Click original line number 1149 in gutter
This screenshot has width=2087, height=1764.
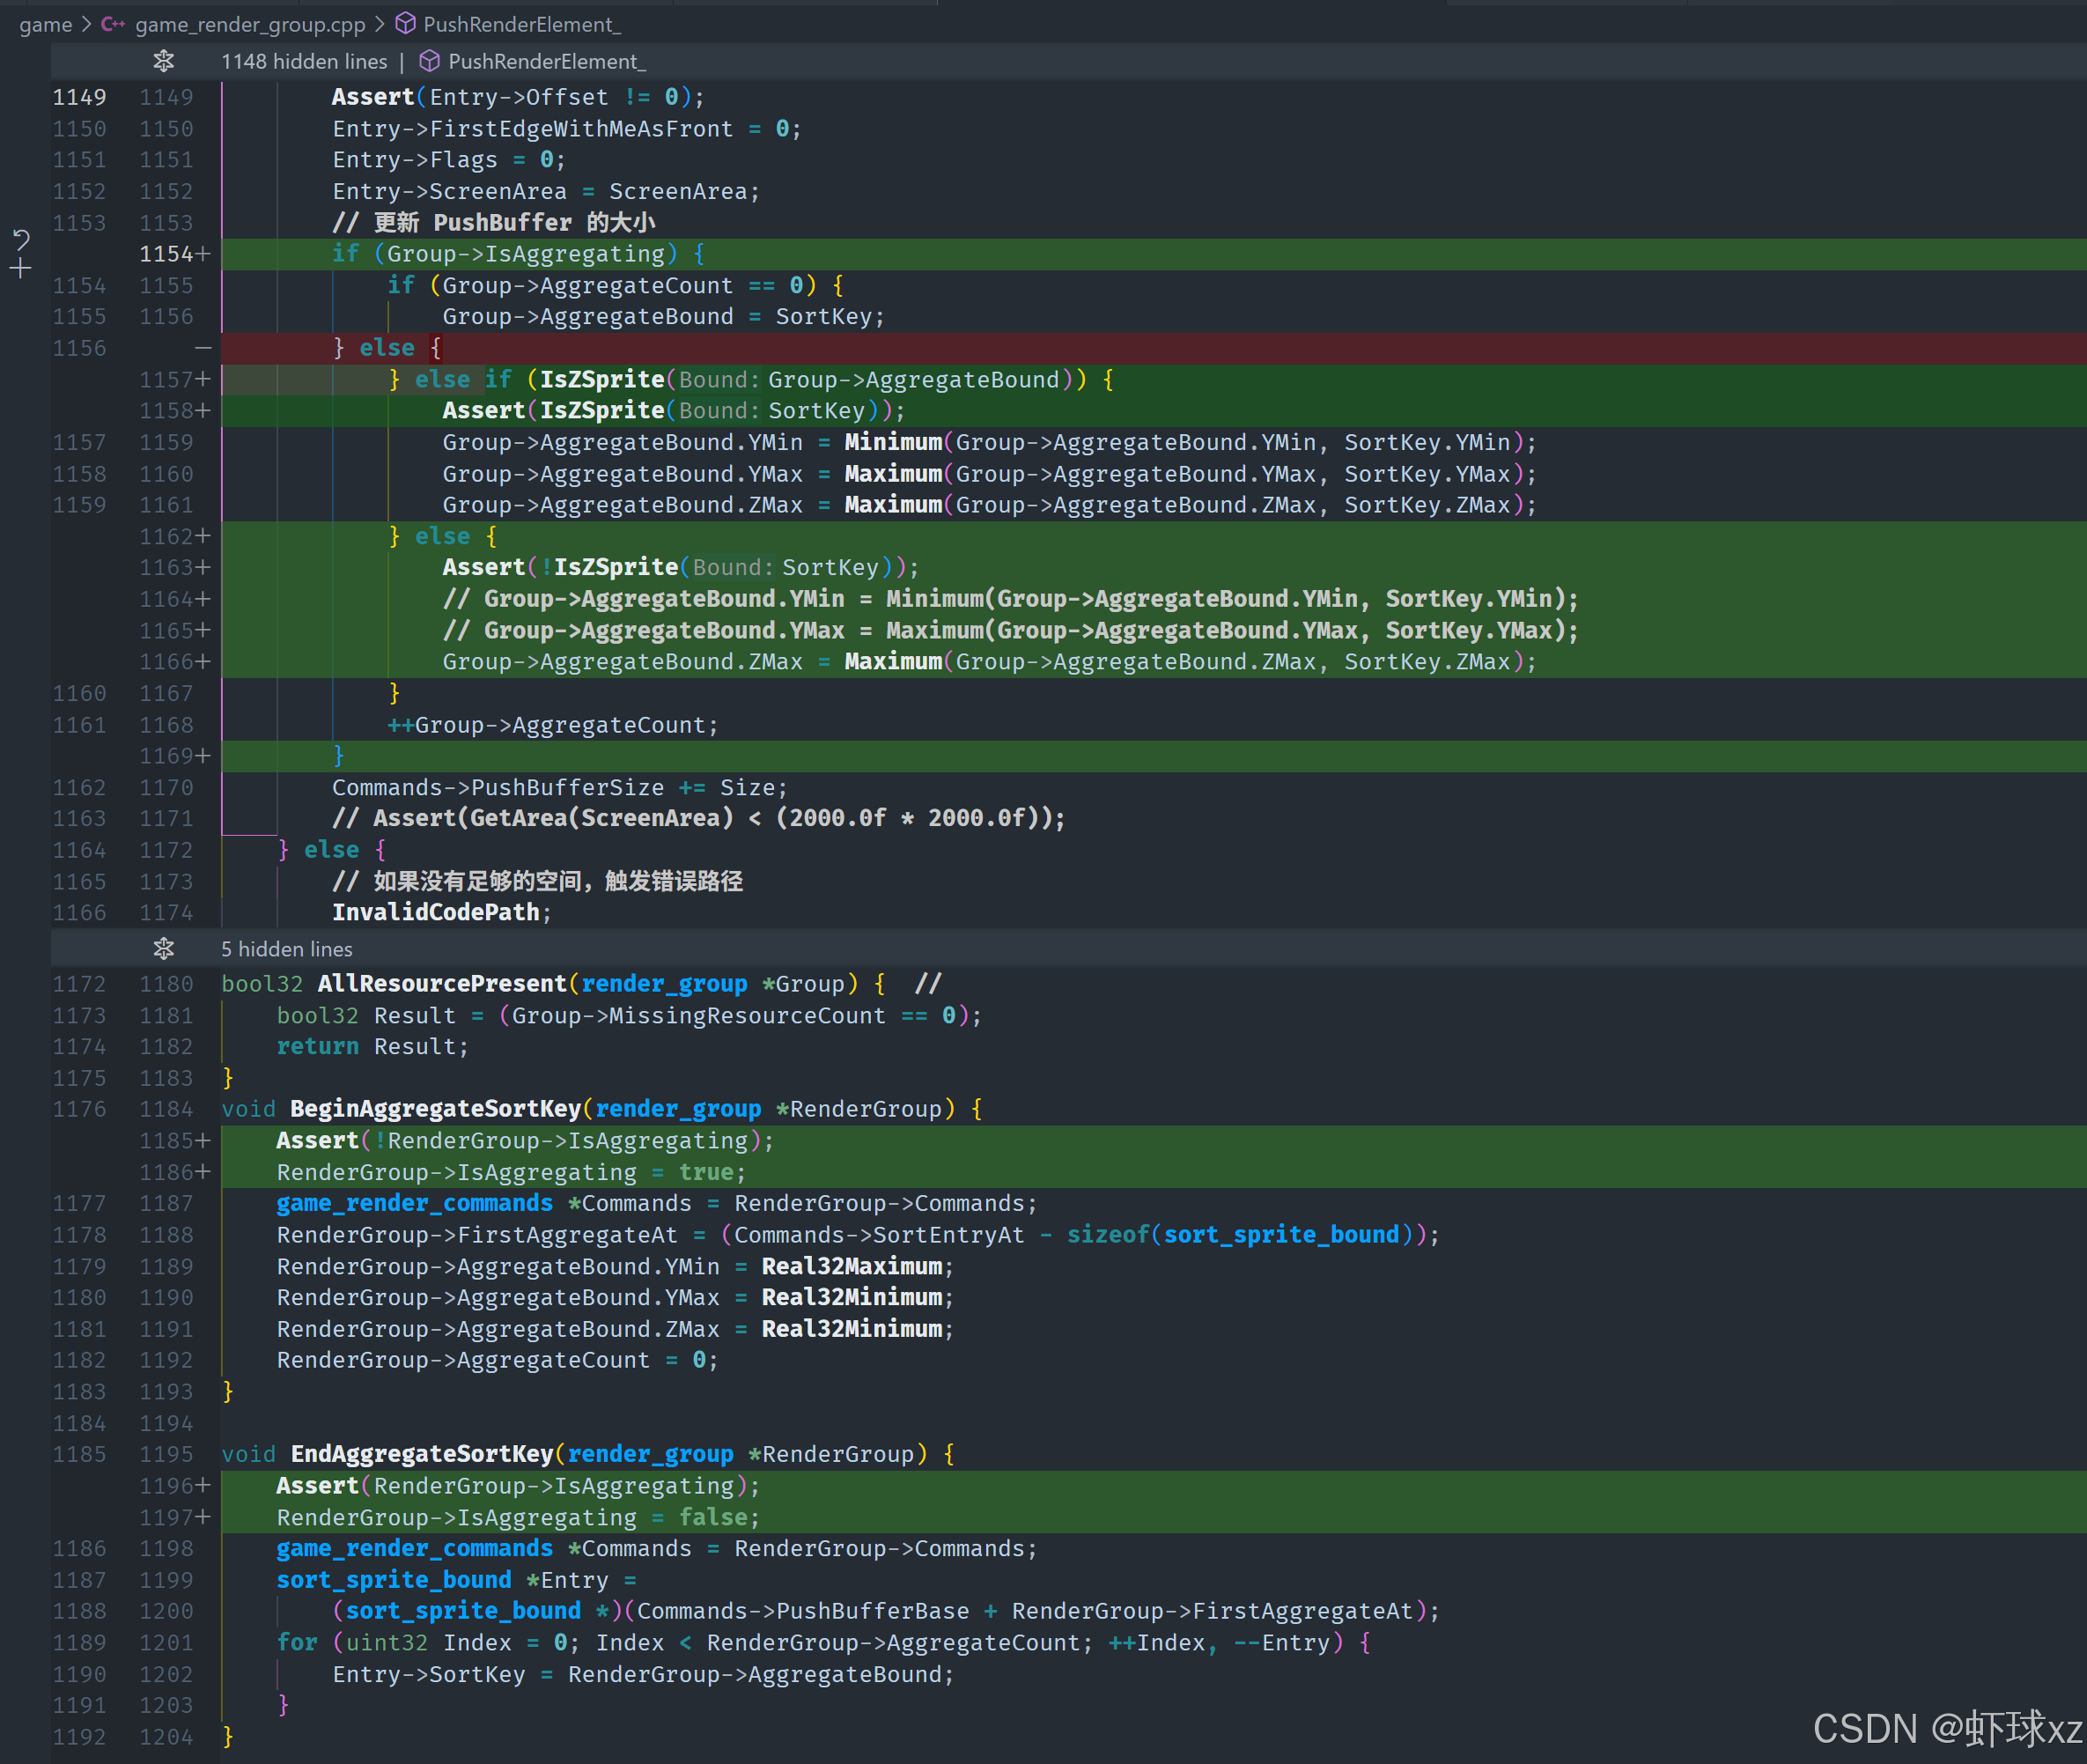(79, 97)
